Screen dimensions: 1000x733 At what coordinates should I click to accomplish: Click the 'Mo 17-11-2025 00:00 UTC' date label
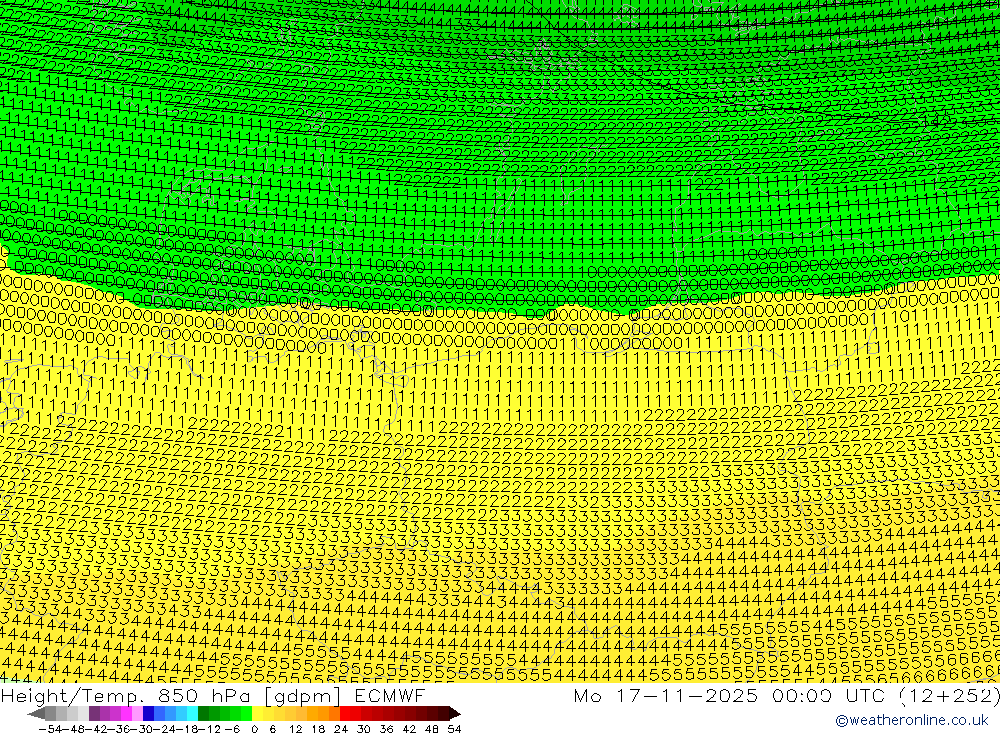[x=732, y=696]
